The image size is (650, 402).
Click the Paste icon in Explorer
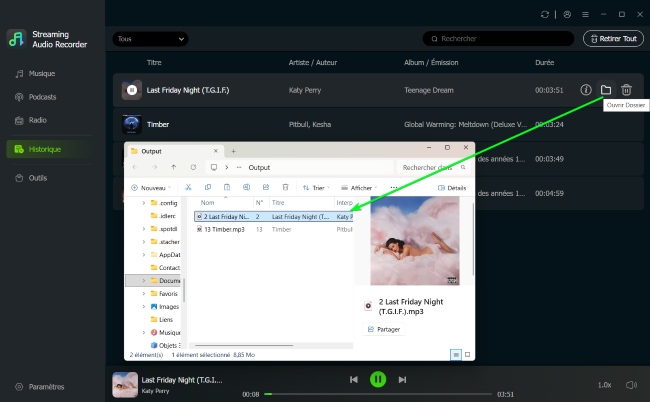pos(227,187)
